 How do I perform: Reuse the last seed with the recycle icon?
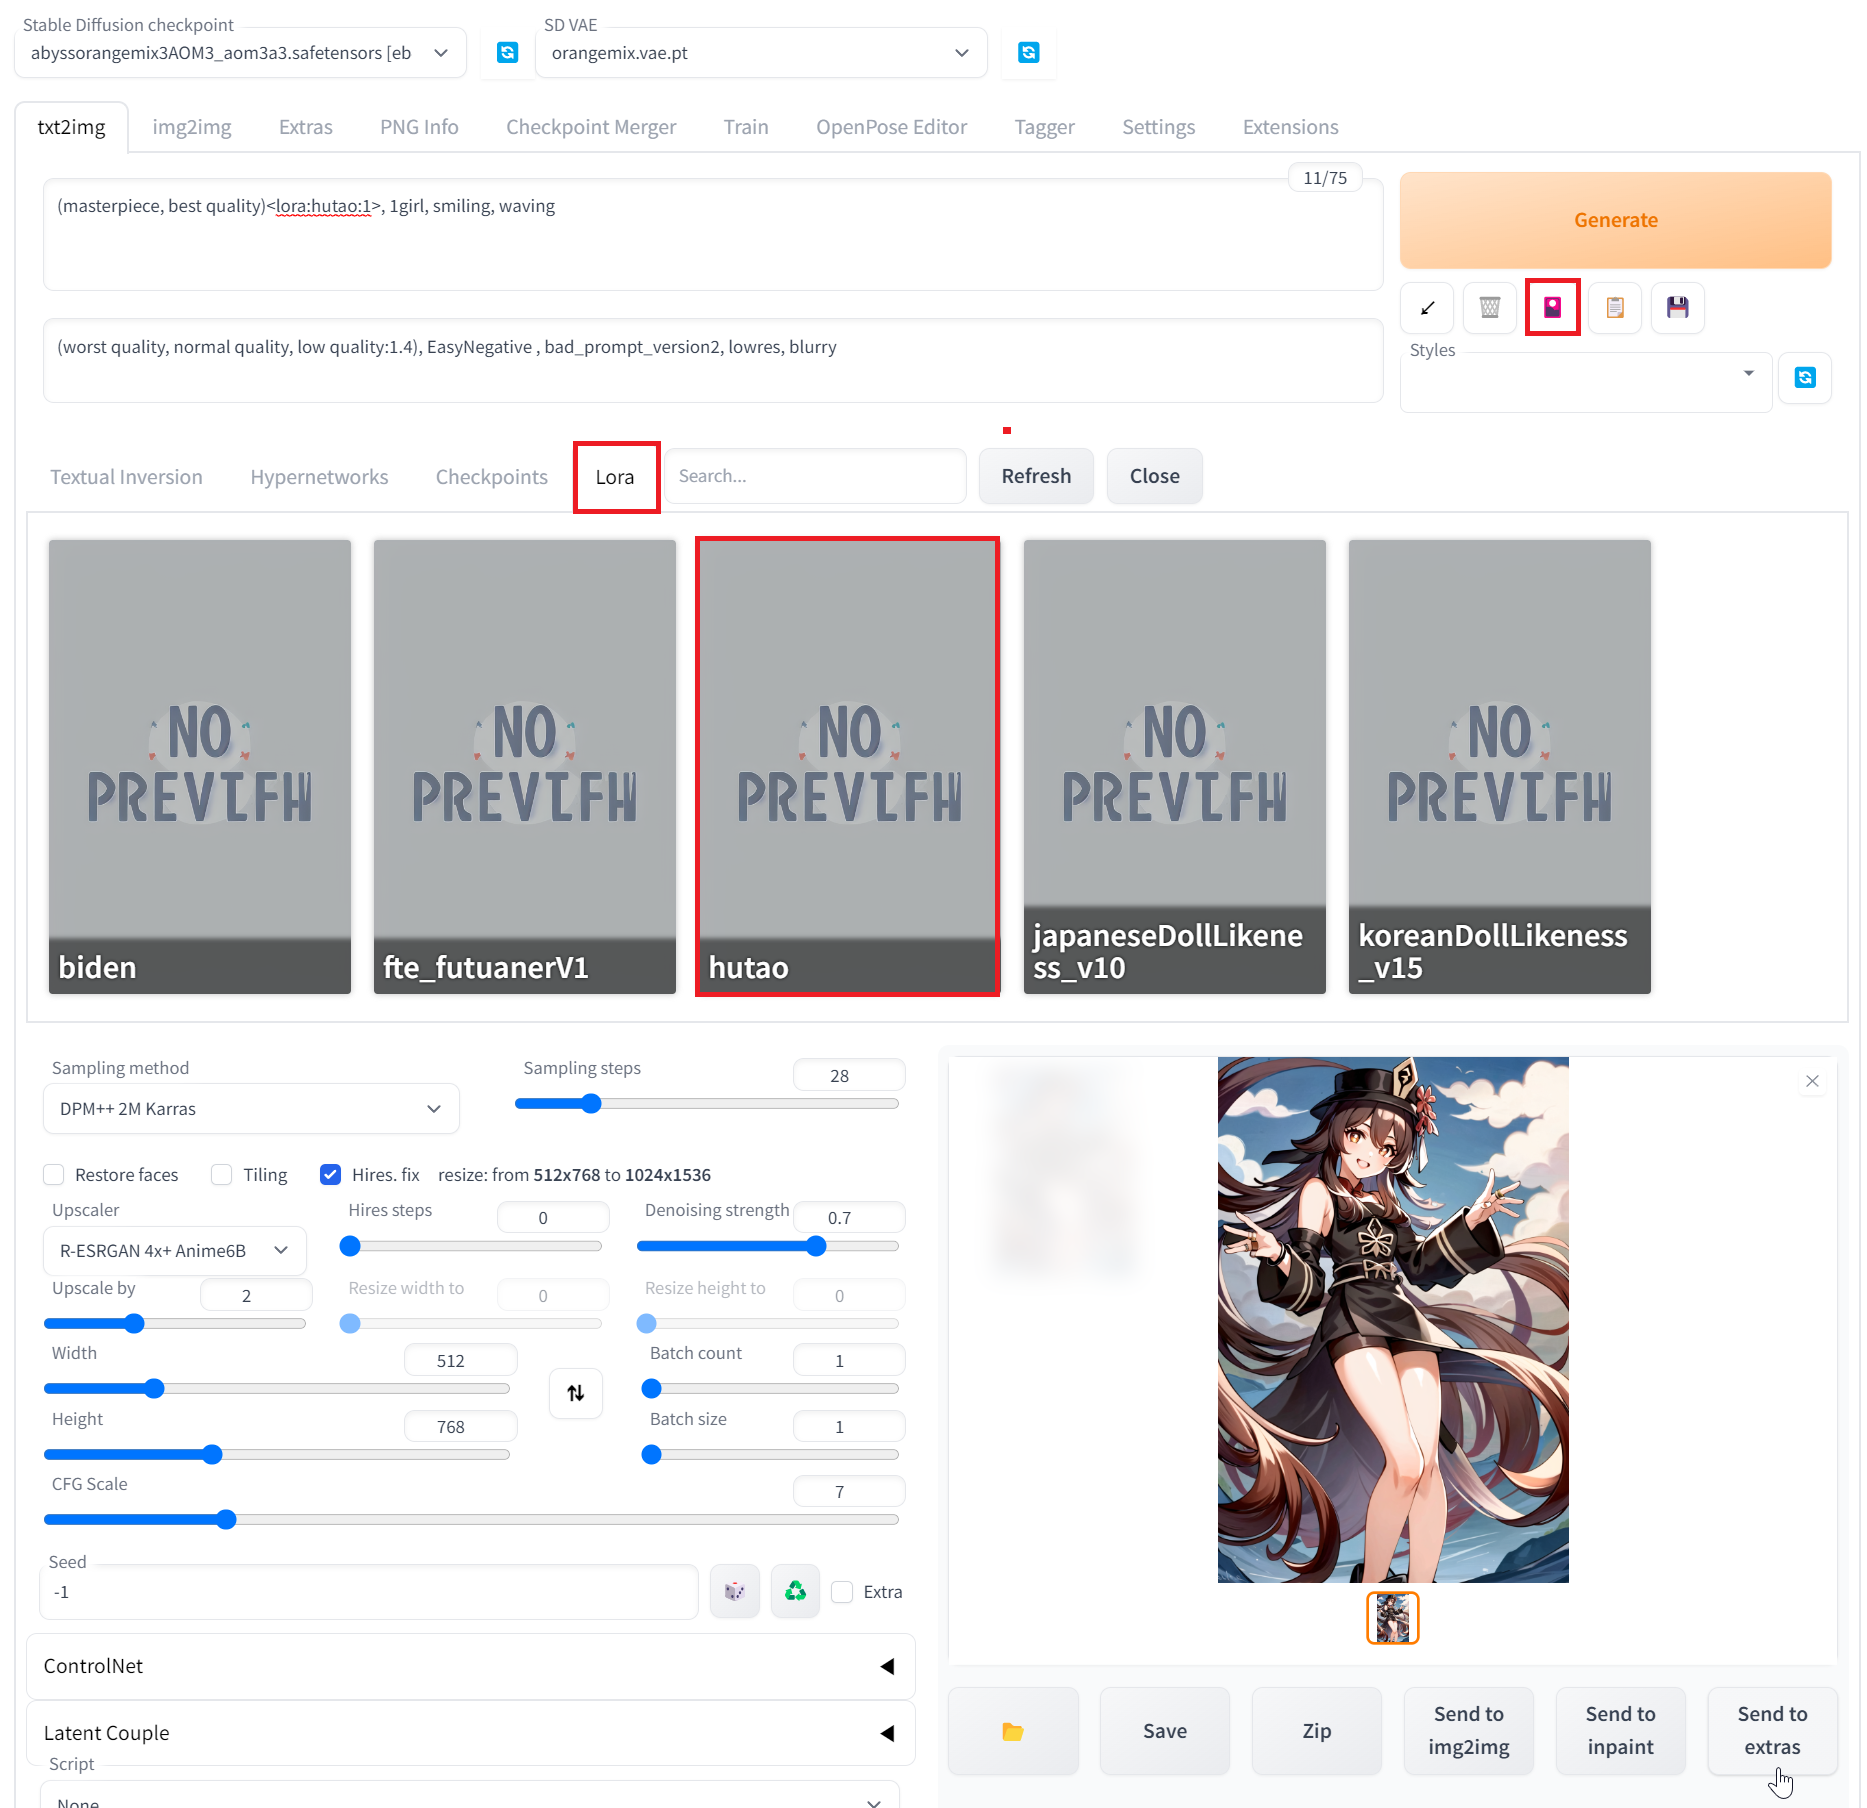click(x=795, y=1591)
